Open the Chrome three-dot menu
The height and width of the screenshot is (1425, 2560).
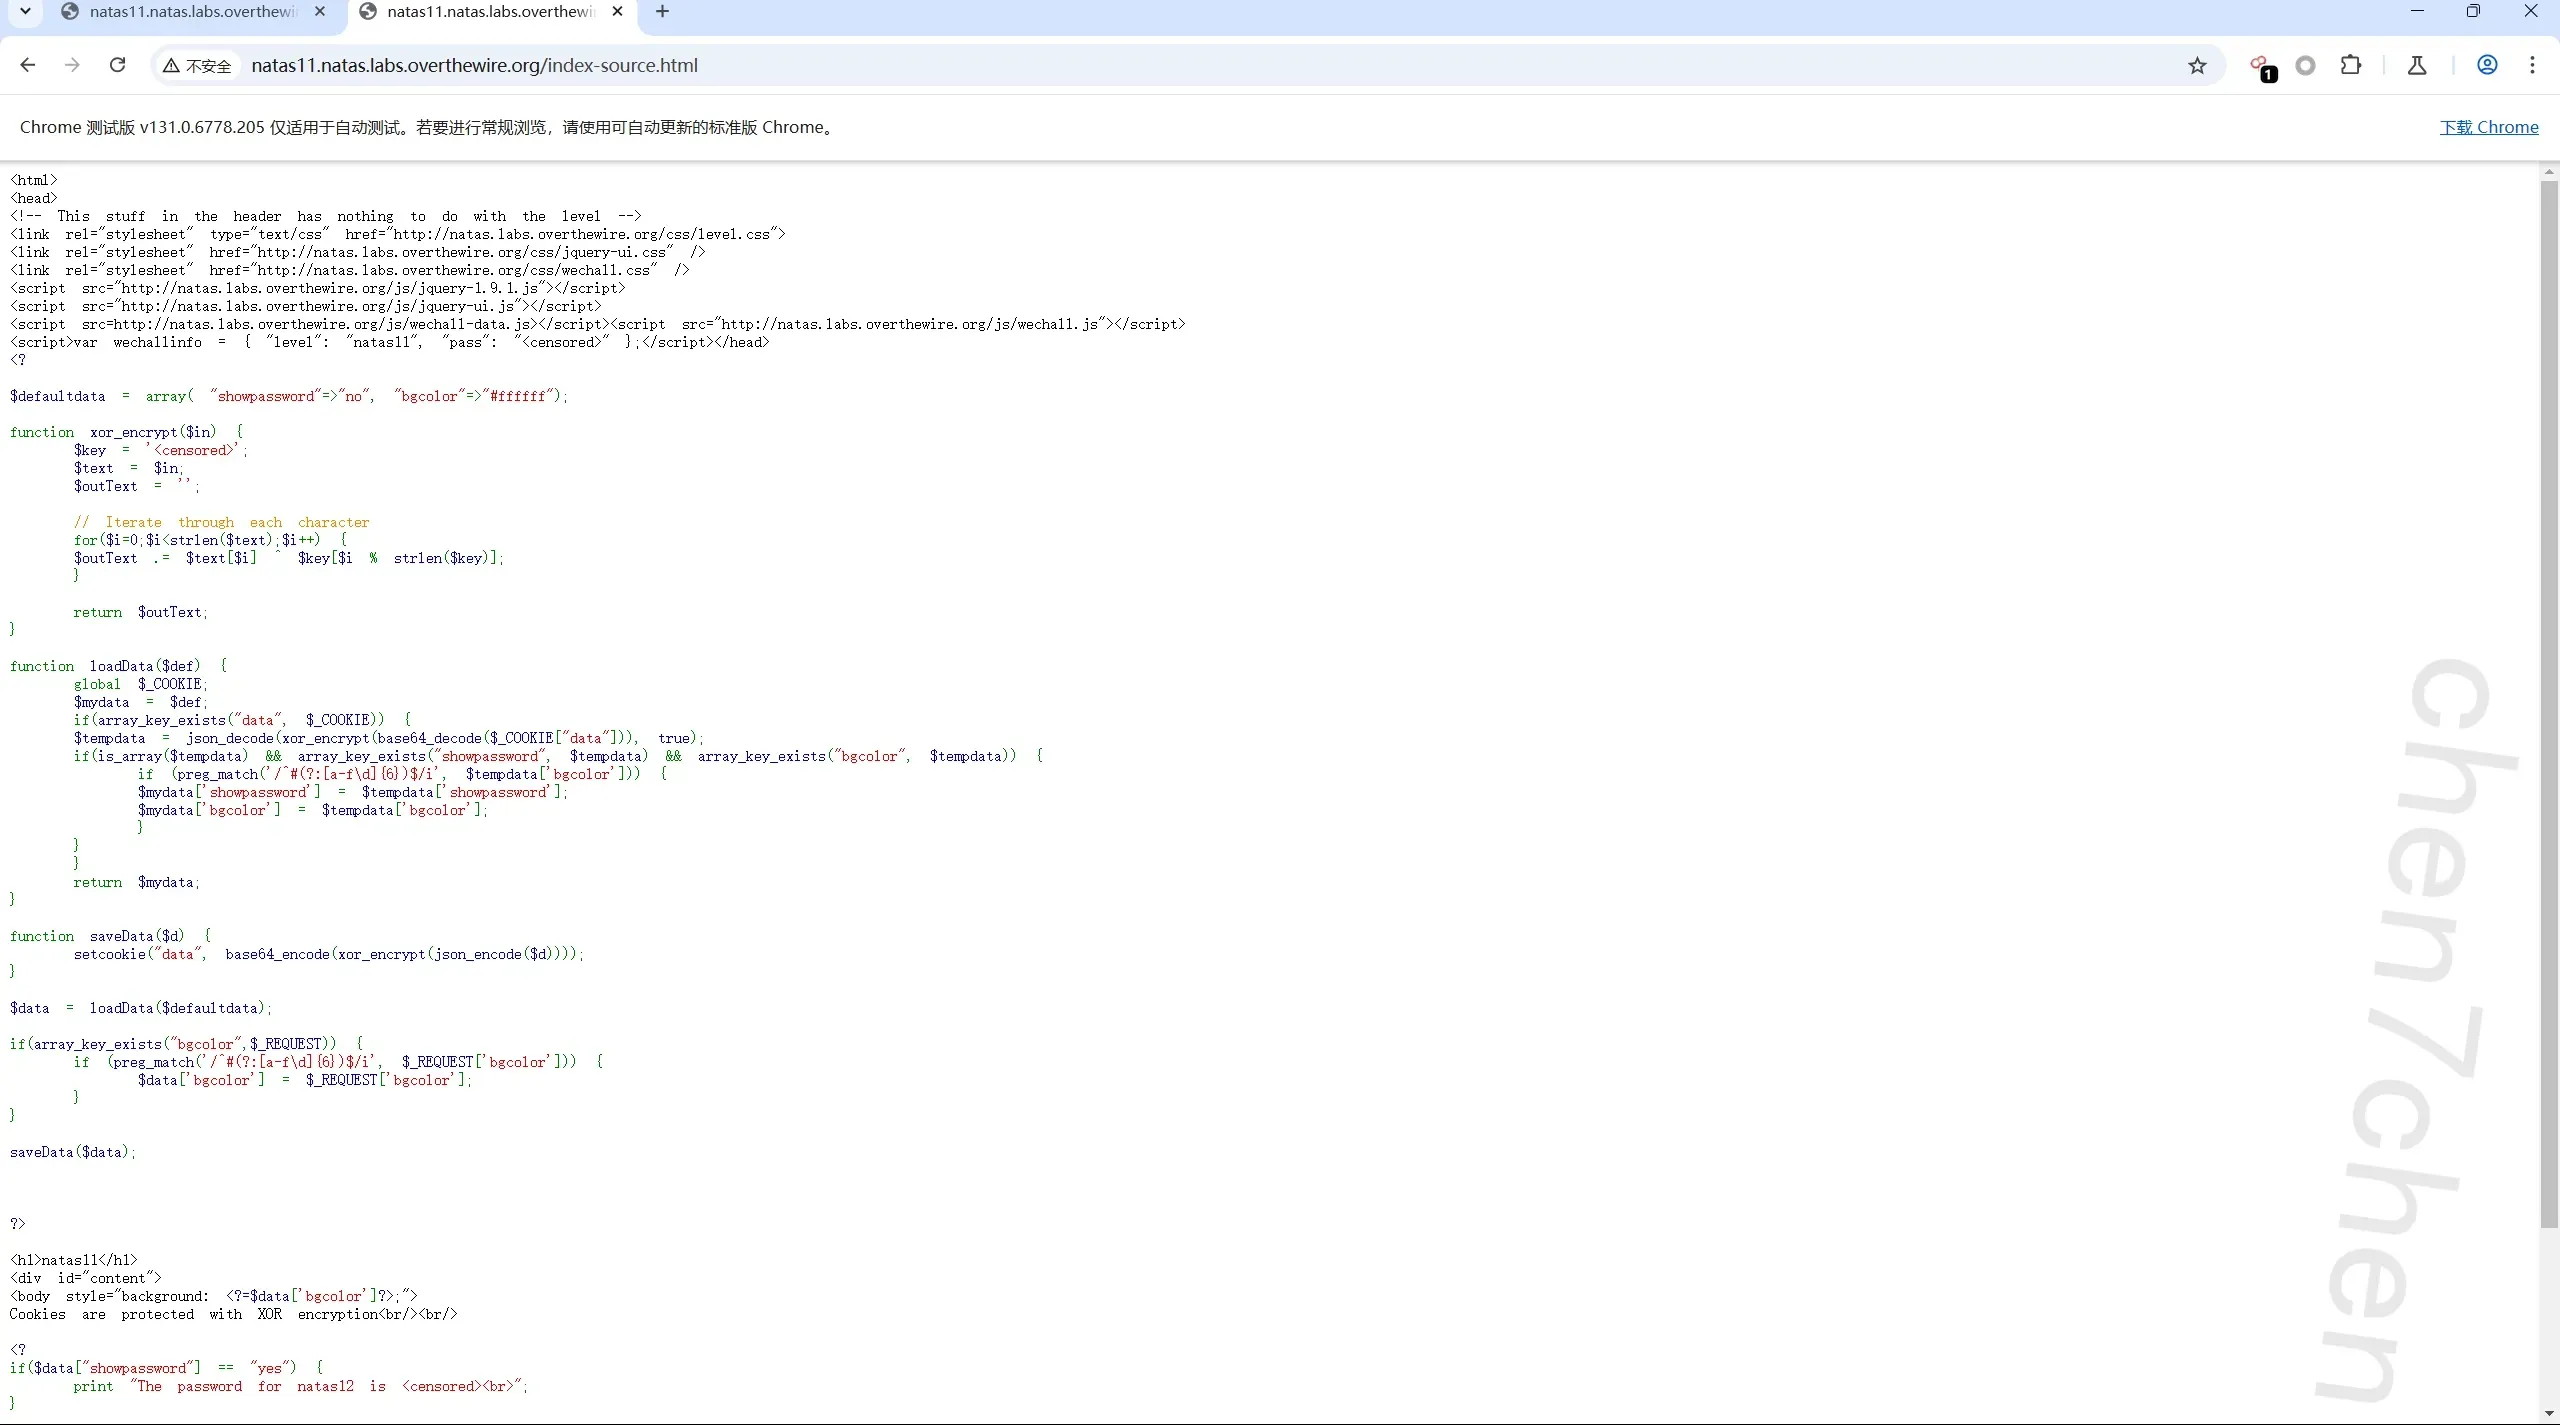coord(2532,65)
